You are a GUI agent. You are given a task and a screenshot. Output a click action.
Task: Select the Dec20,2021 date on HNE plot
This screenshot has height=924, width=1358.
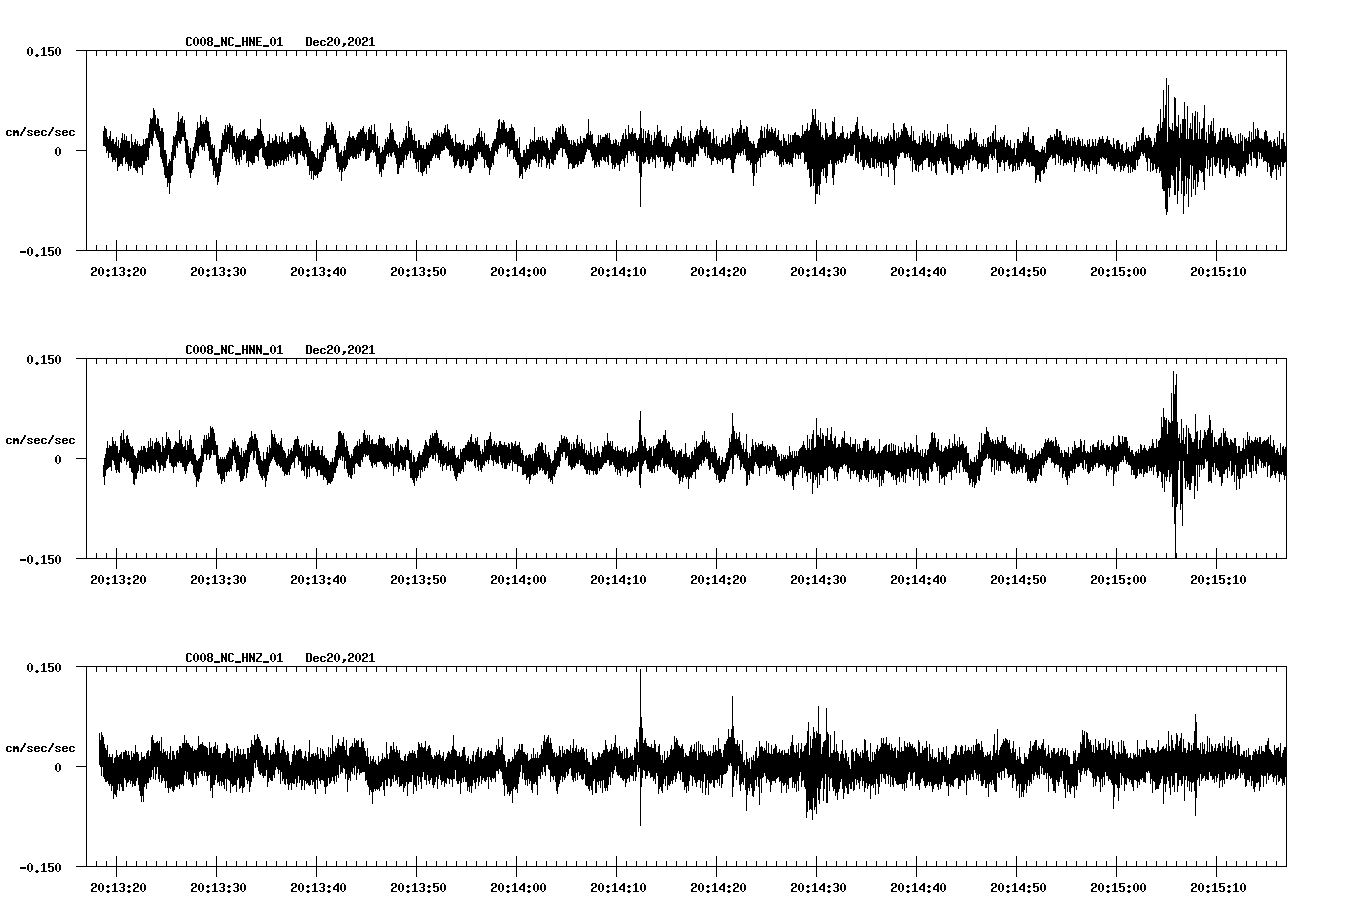click(340, 42)
